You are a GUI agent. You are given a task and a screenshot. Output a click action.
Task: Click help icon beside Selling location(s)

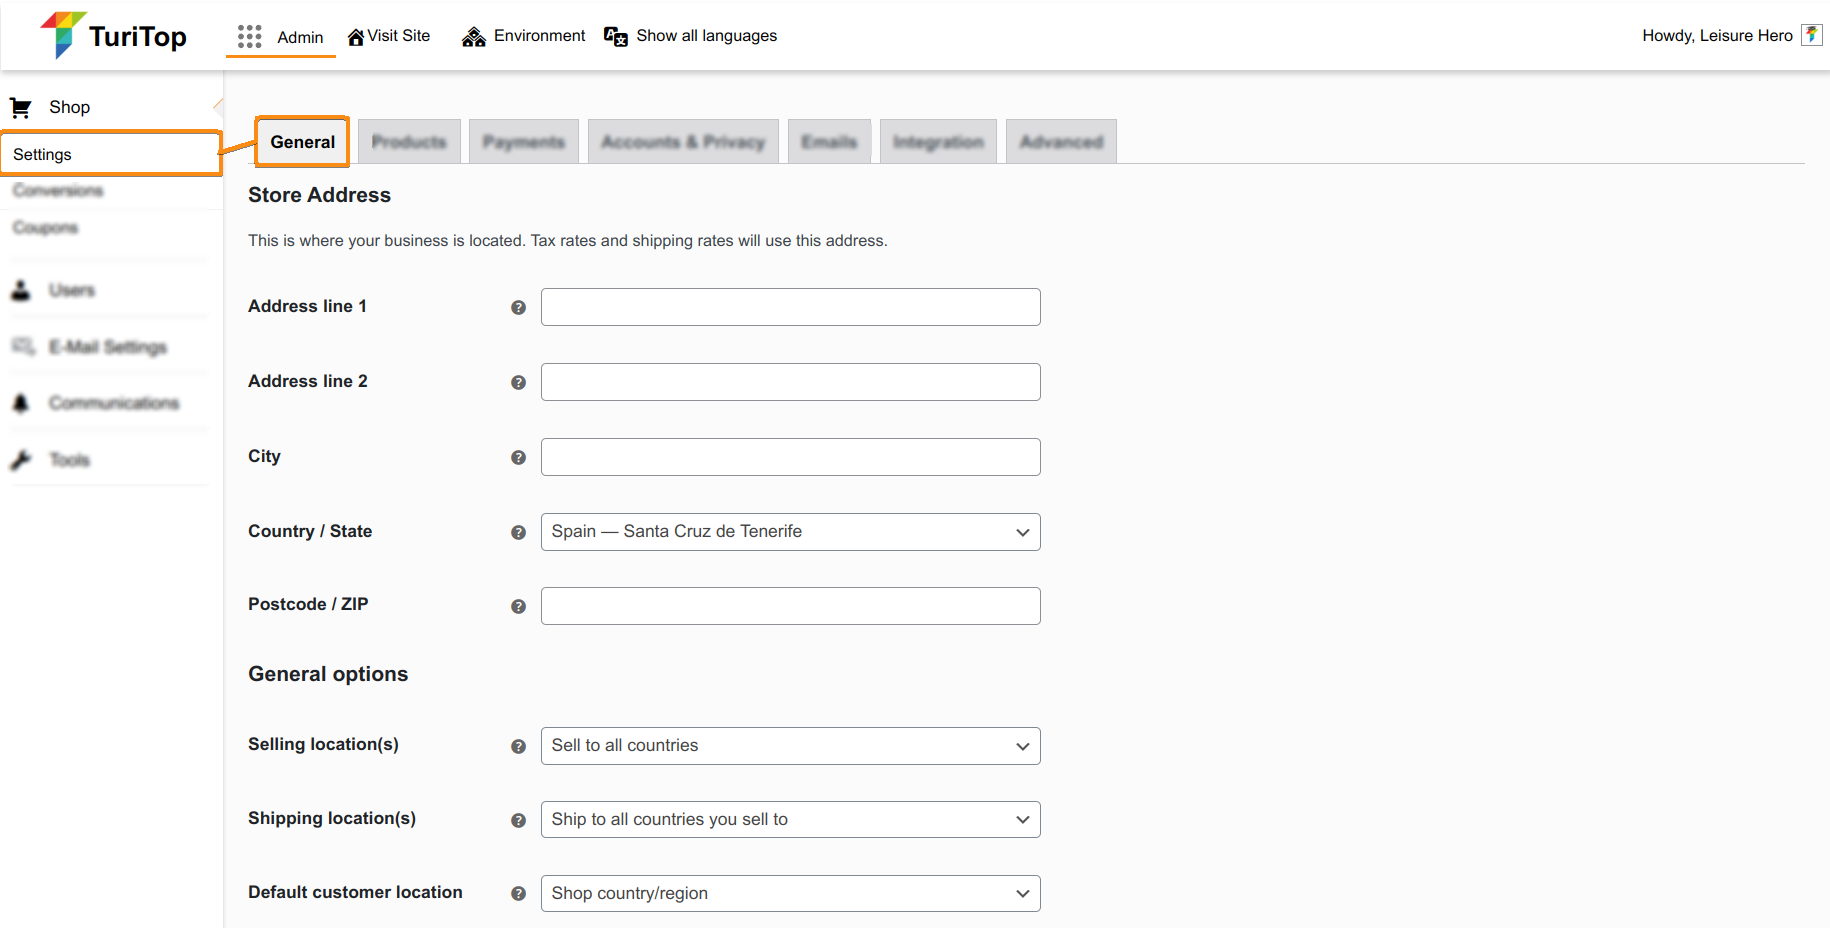[x=518, y=747]
